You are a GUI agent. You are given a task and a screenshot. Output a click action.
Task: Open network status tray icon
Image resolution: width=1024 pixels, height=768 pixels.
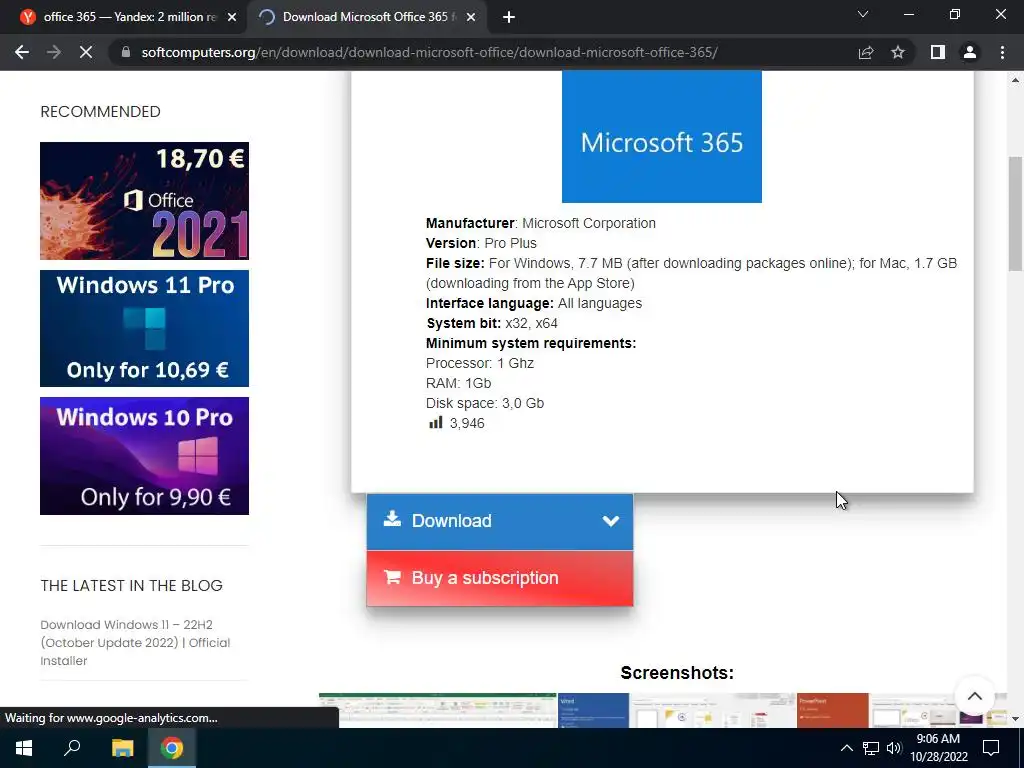871,748
